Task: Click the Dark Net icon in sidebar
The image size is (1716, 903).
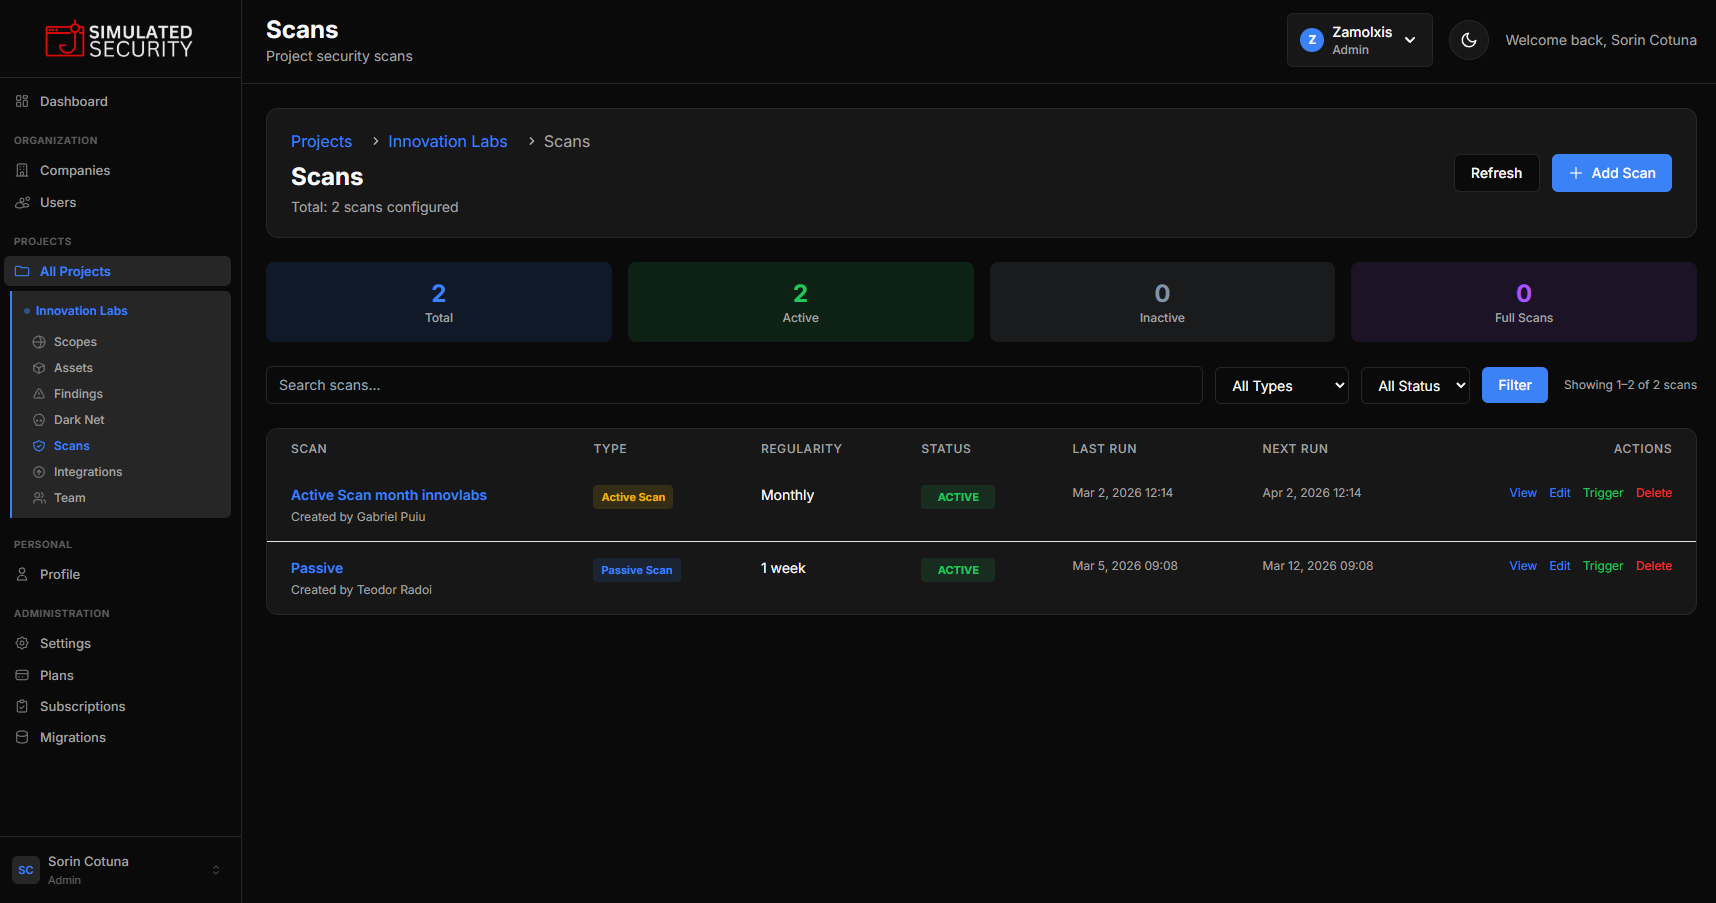Action: (39, 420)
